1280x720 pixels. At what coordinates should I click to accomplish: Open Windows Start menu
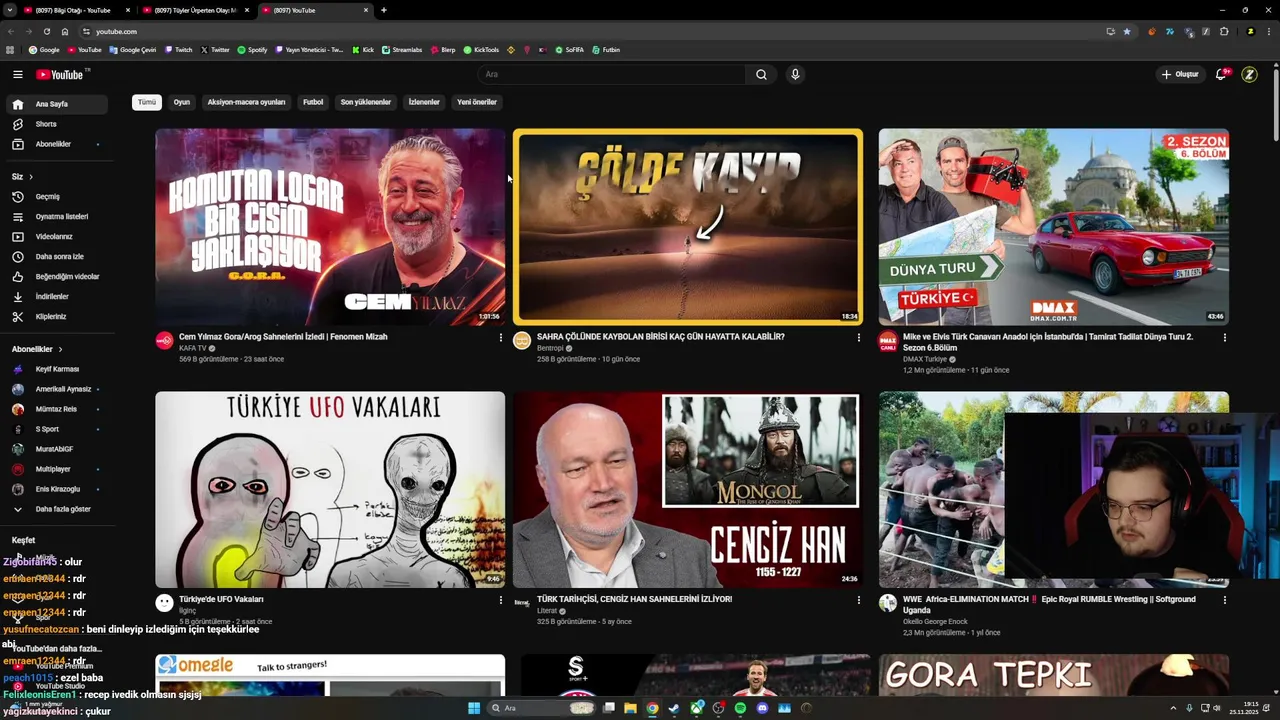pos(474,708)
